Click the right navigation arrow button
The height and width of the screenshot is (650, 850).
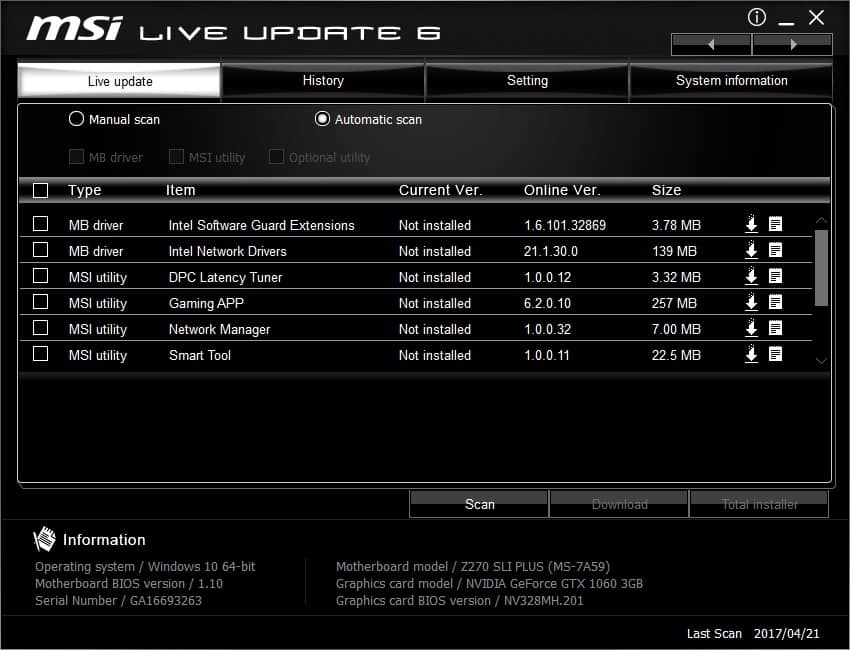click(793, 44)
